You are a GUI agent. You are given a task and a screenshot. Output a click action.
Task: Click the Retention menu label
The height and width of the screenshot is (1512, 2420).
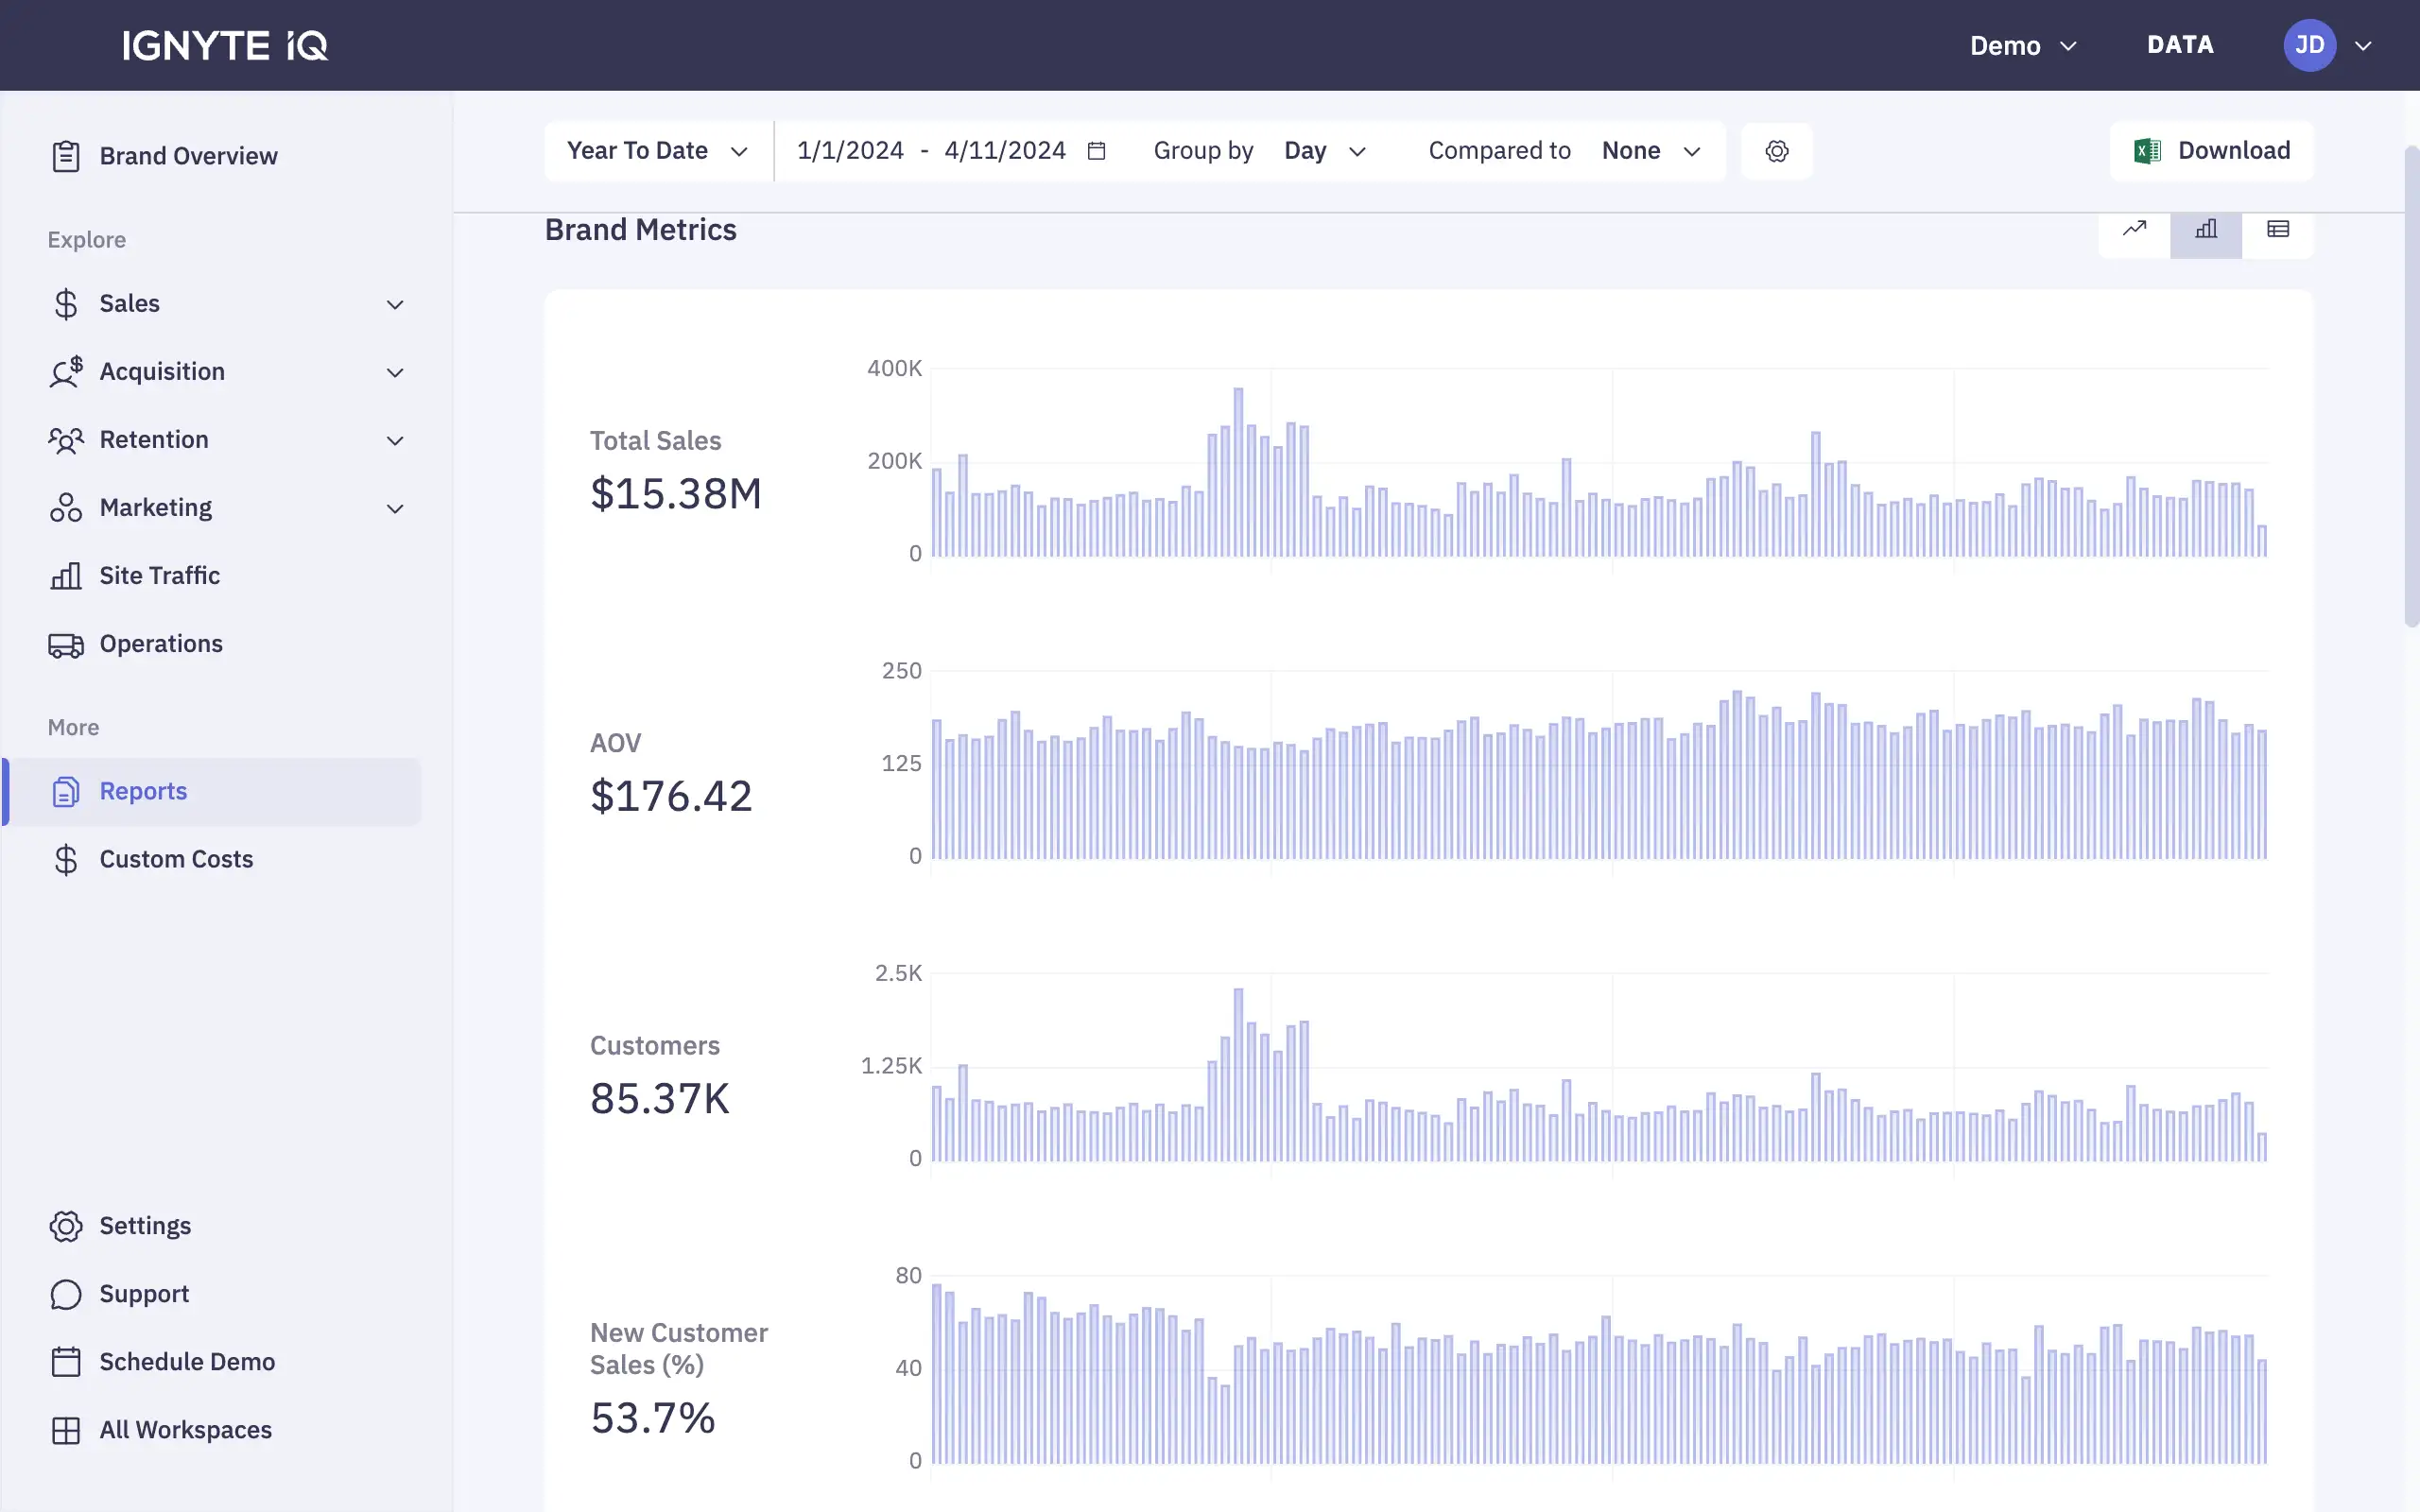154,439
